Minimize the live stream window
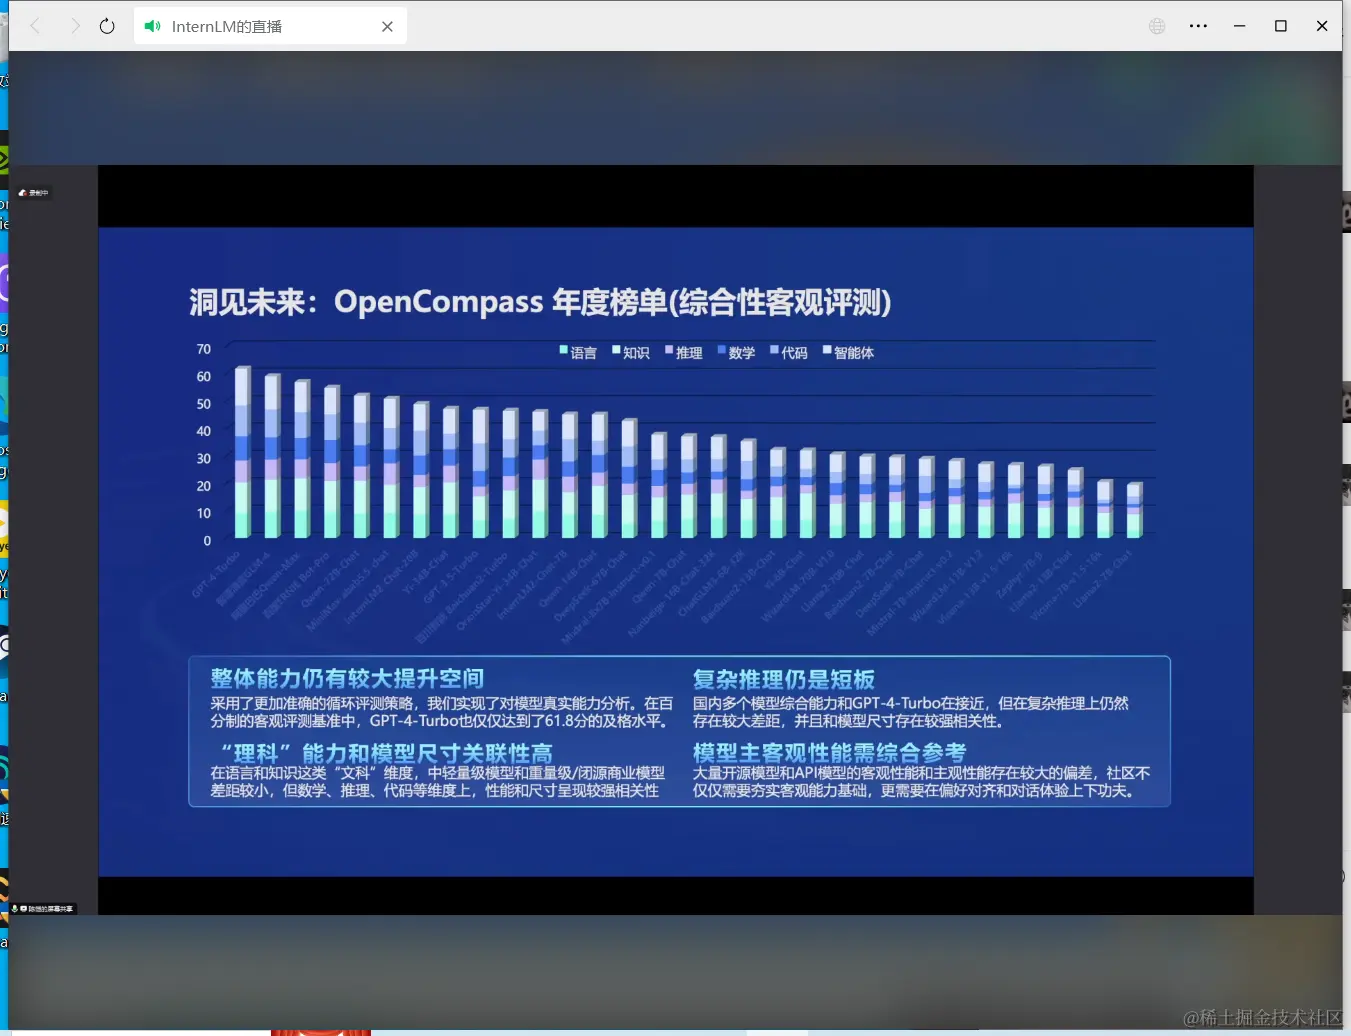 1239,26
